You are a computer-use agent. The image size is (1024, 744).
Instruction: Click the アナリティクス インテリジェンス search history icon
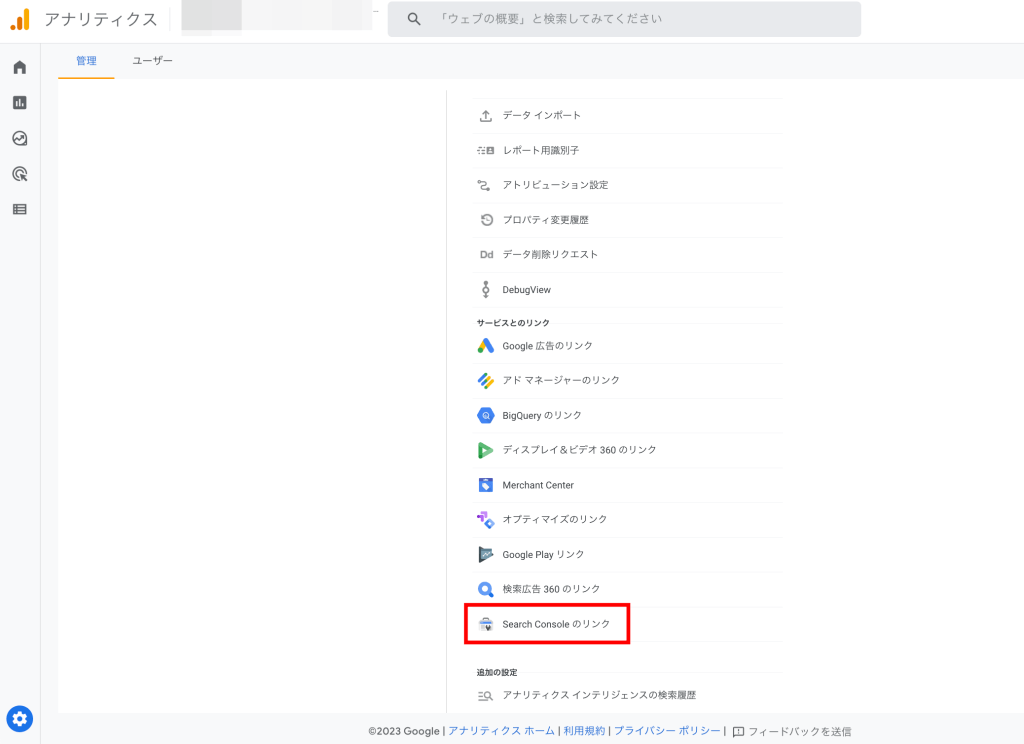pyautogui.click(x=485, y=696)
